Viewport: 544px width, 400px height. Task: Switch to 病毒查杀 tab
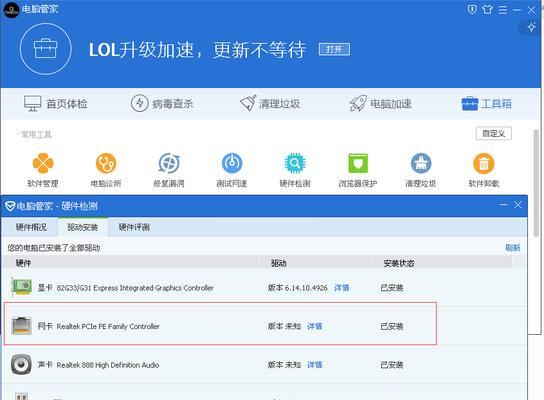[162, 103]
